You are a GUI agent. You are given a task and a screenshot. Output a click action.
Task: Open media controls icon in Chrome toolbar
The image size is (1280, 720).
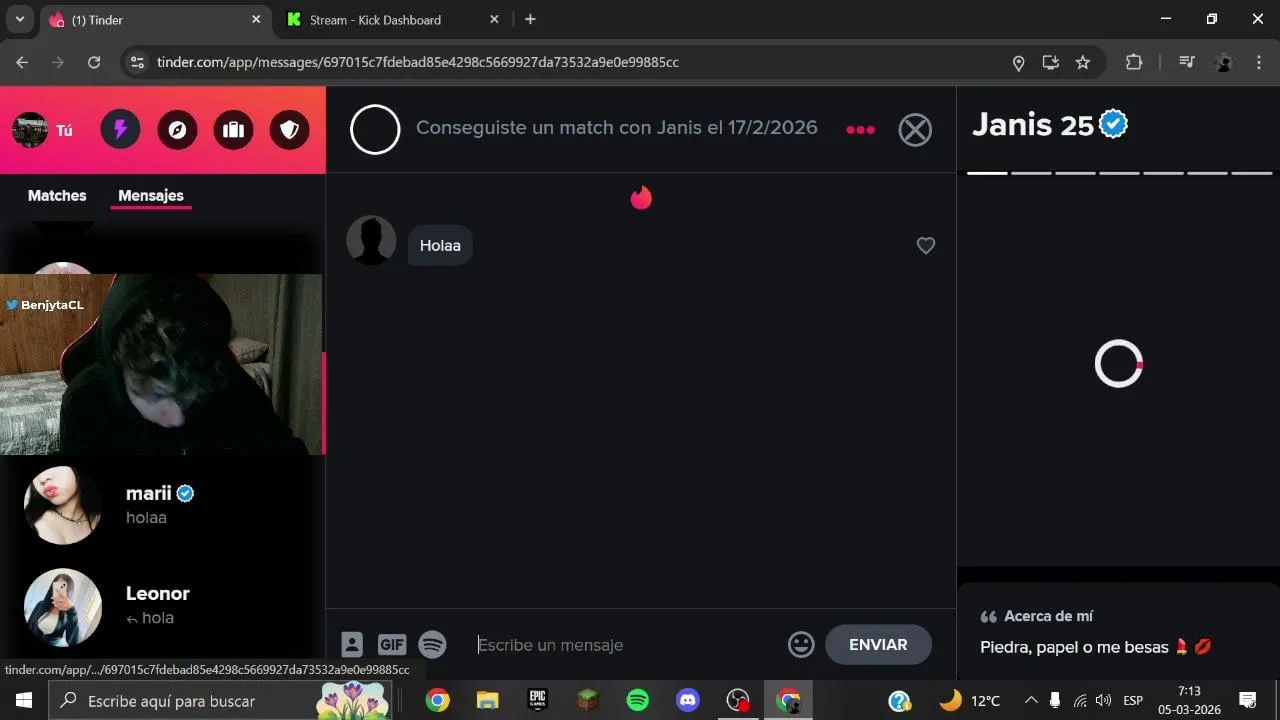point(1186,62)
